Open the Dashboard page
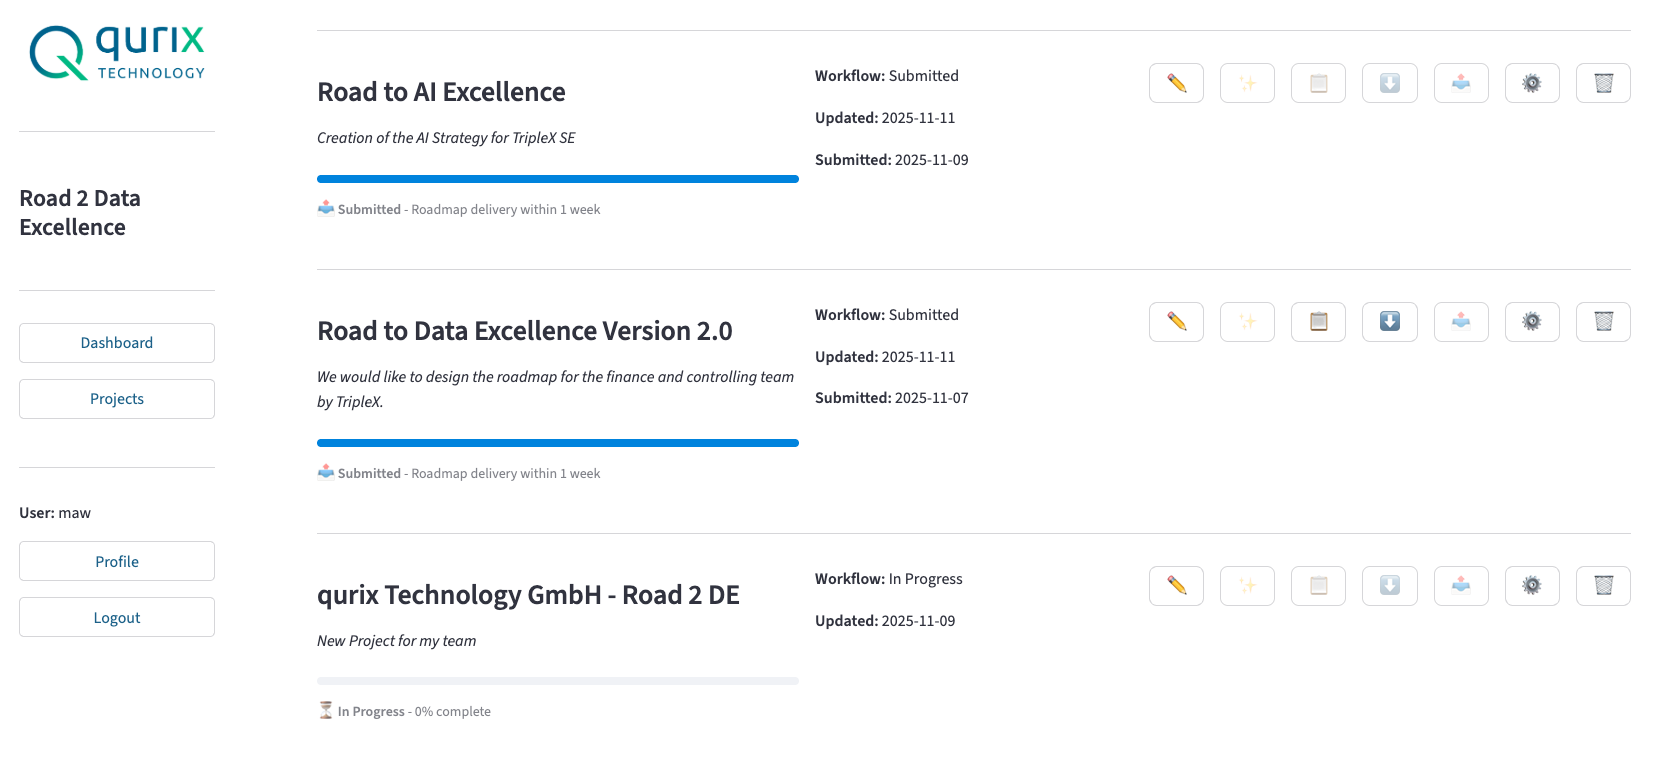 [x=116, y=342]
